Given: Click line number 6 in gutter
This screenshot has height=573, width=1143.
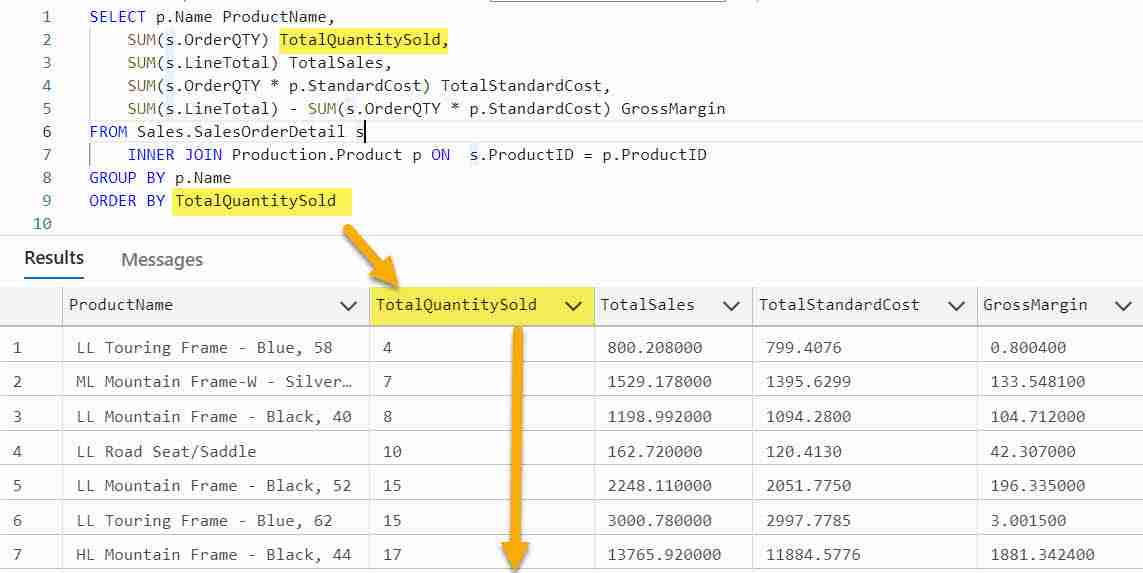Looking at the screenshot, I should pos(47,132).
